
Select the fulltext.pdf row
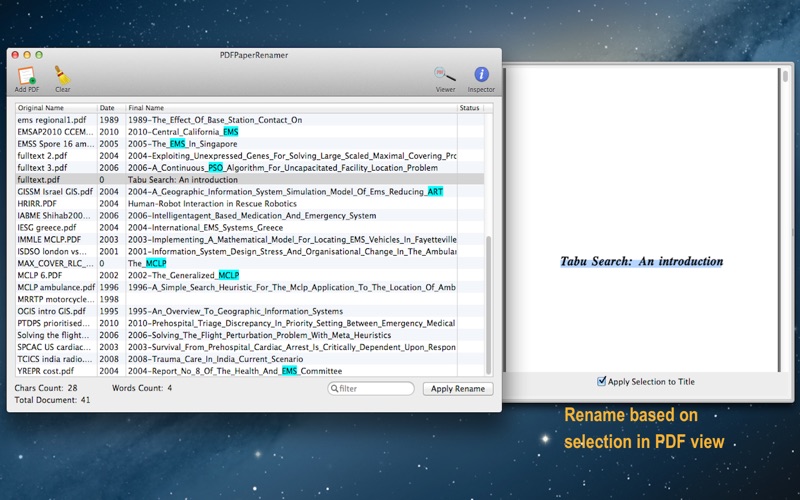[x=40, y=180]
